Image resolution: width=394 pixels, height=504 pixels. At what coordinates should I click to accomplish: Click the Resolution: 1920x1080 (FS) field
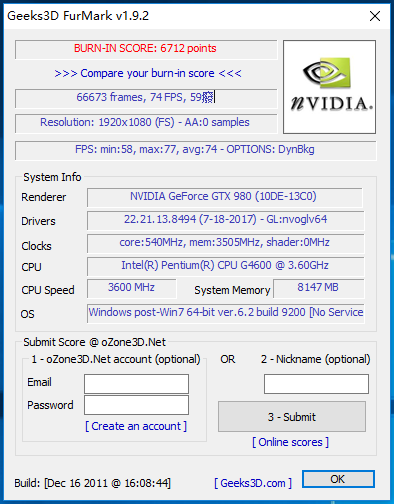[146, 123]
